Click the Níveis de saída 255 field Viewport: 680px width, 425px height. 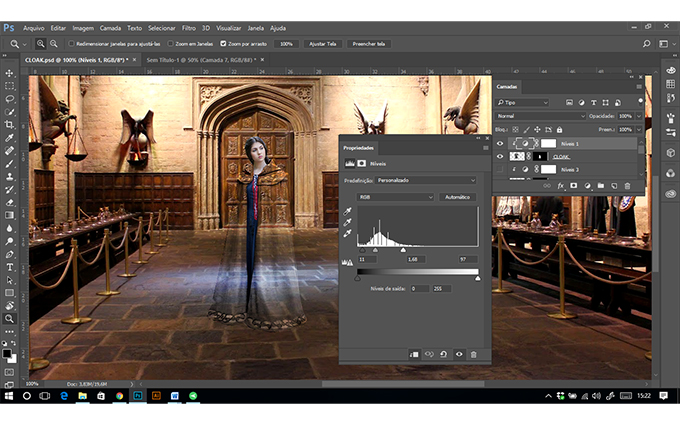441,288
